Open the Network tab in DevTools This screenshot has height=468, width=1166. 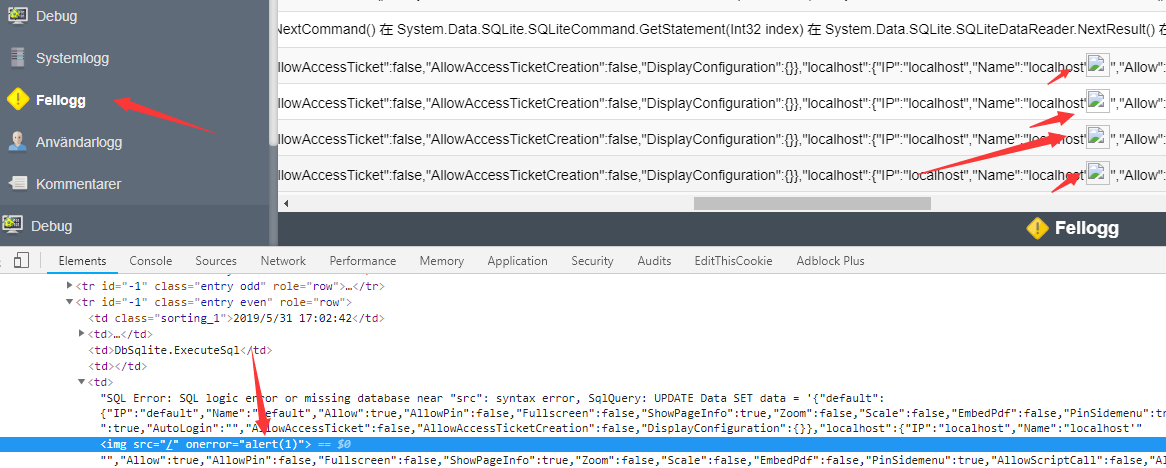pos(283,261)
